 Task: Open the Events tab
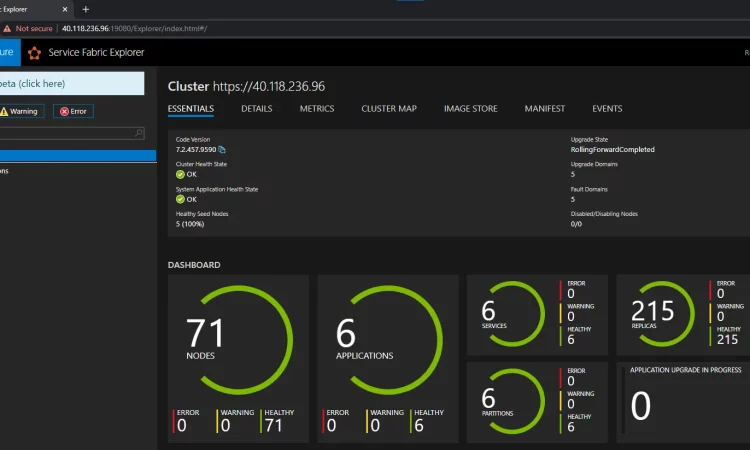[607, 109]
